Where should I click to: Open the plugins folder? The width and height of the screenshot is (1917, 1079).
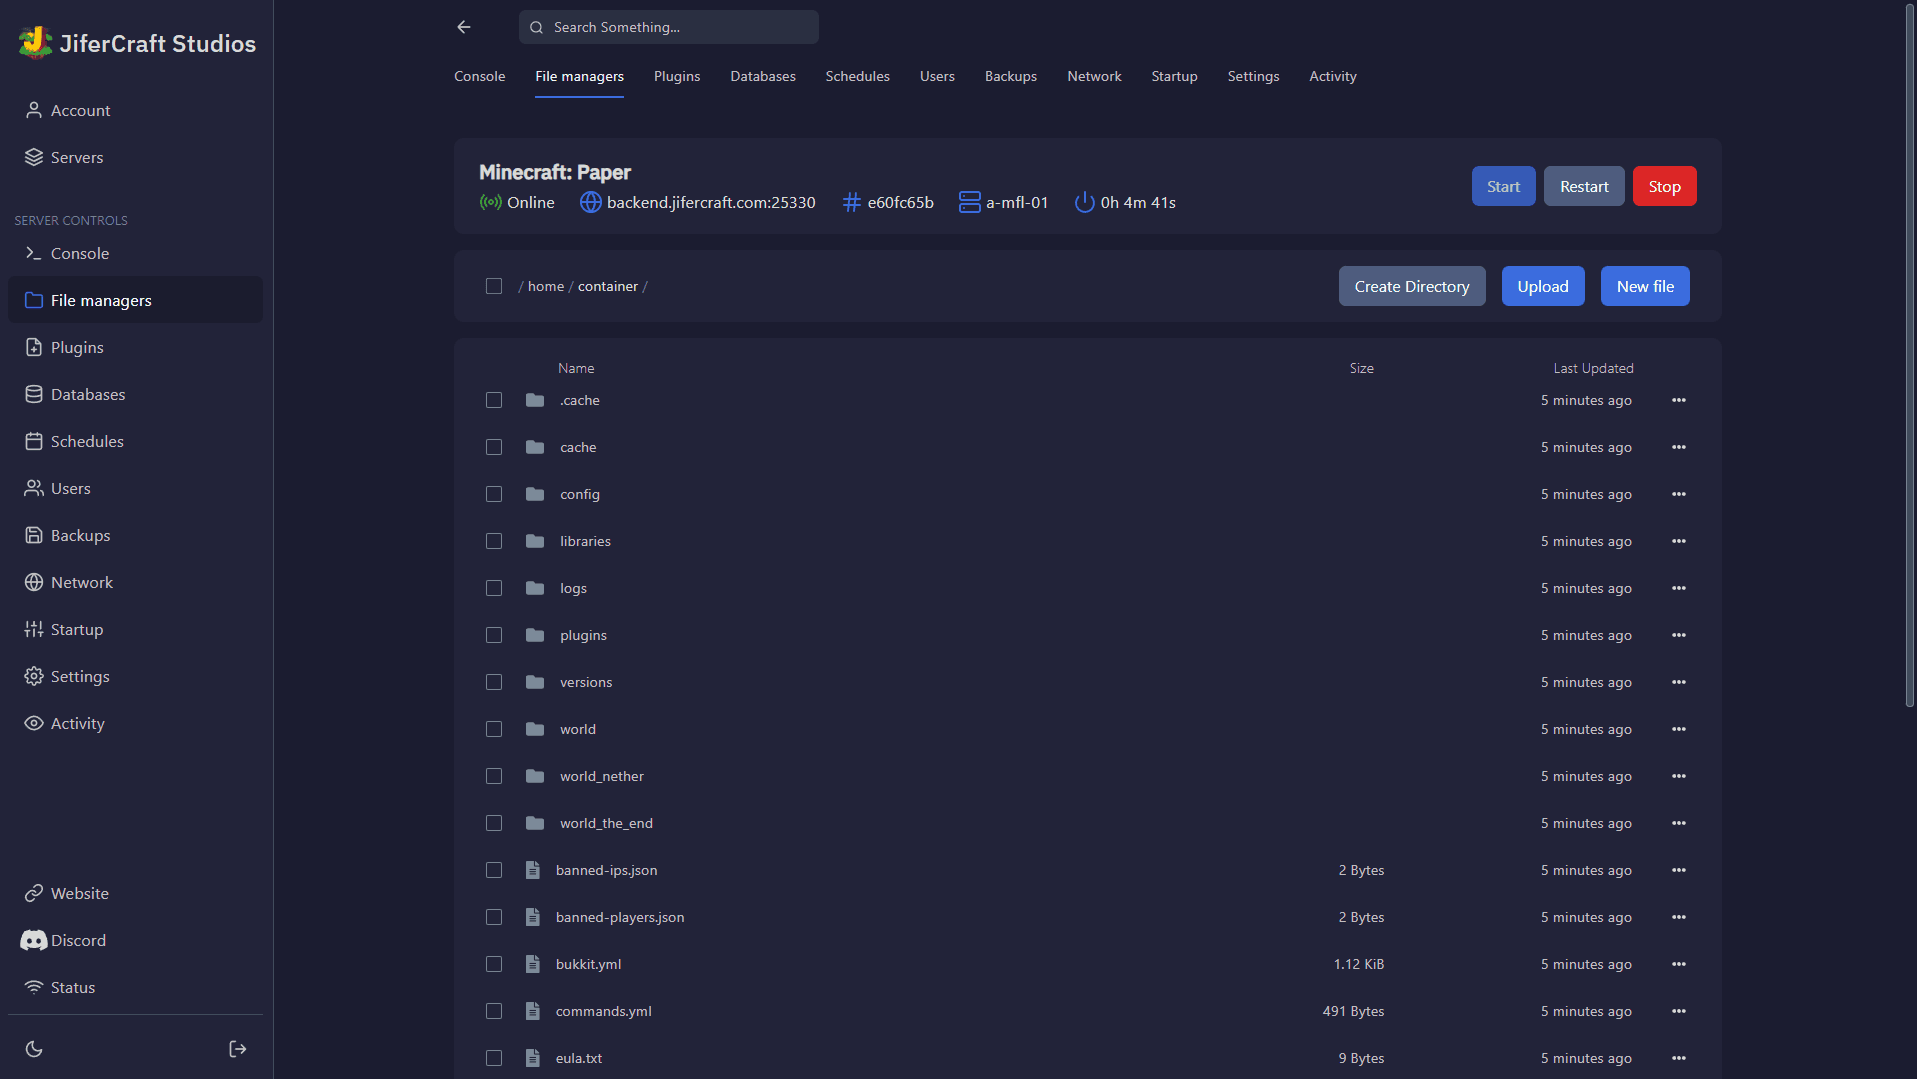[583, 635]
